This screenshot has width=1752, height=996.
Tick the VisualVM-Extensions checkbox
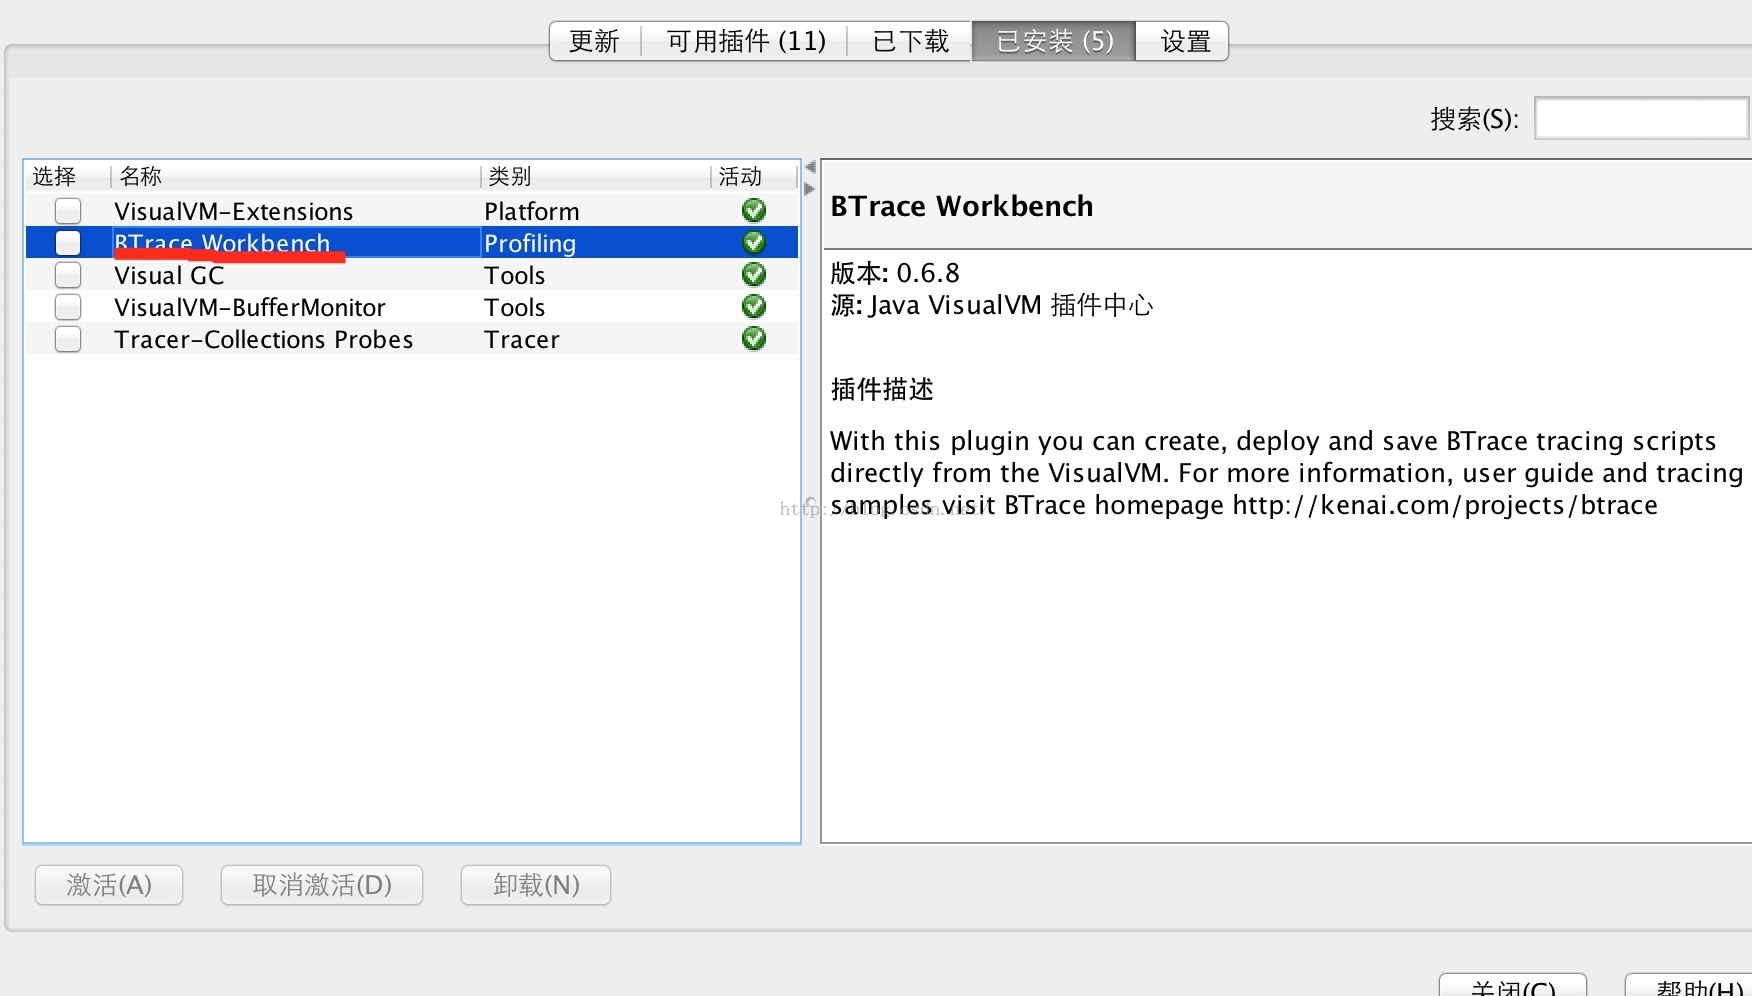(68, 211)
